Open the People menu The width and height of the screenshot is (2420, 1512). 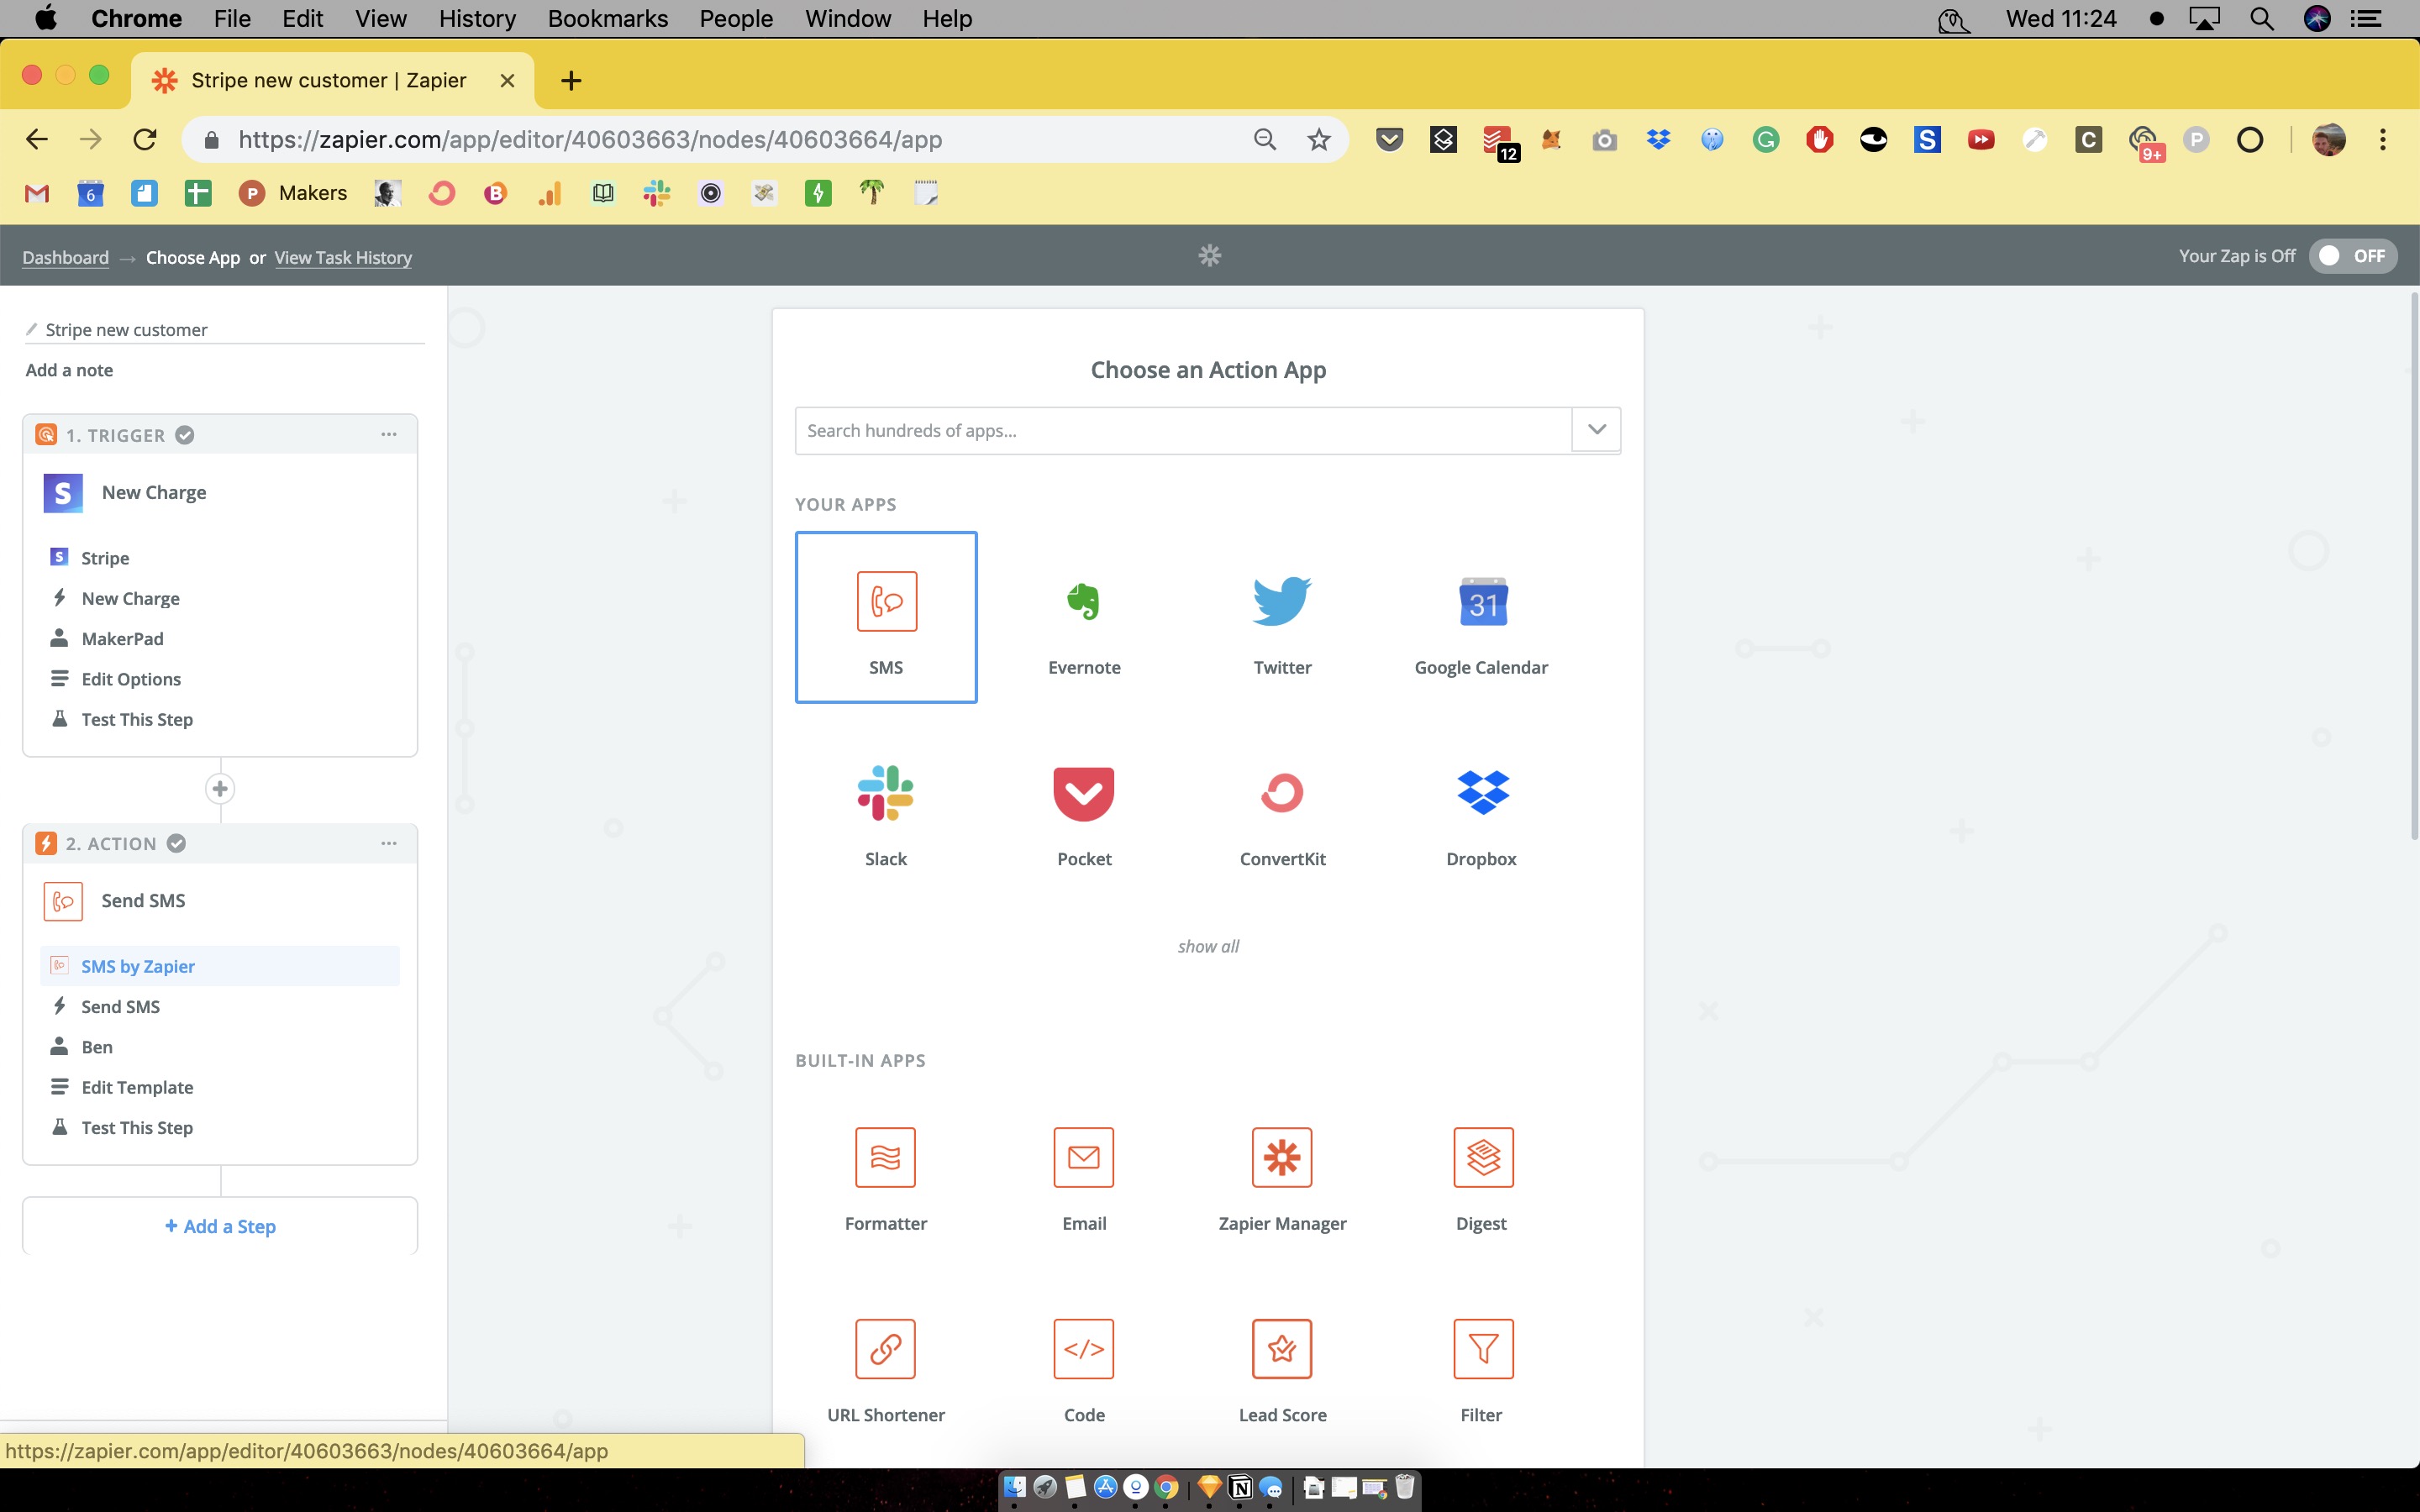736,19
